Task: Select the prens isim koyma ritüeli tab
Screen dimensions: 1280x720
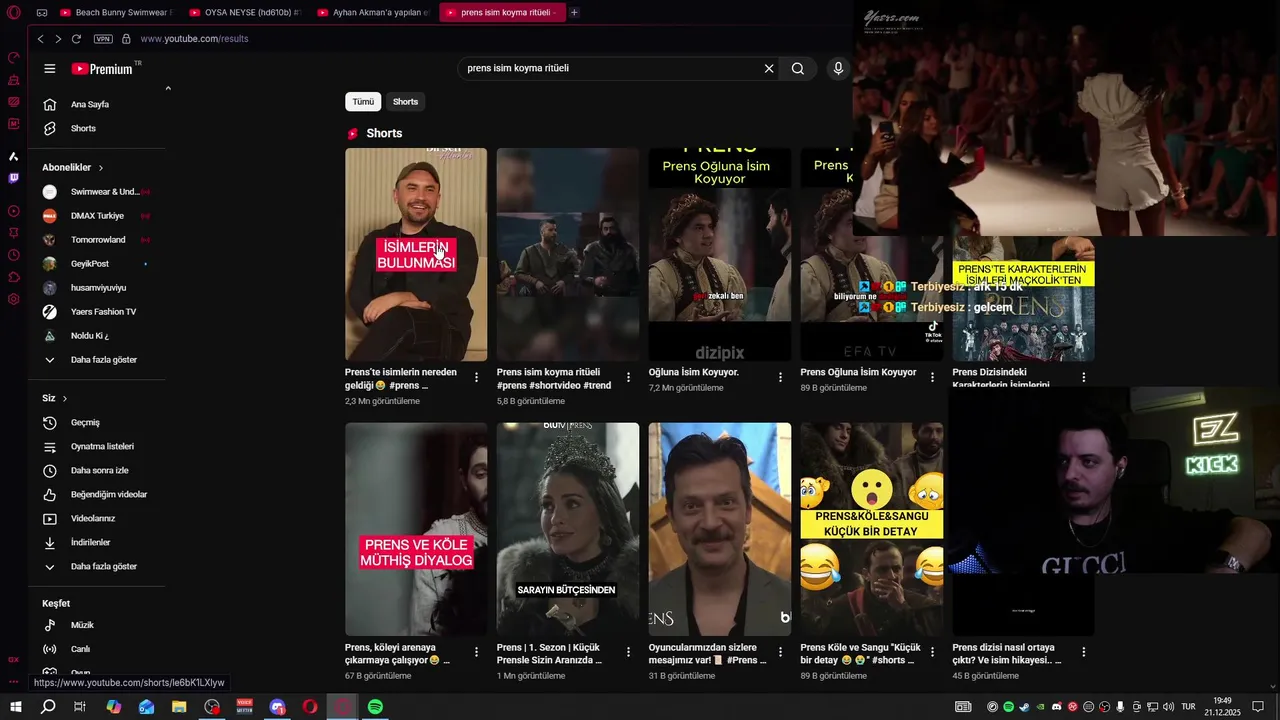Action: tap(502, 12)
